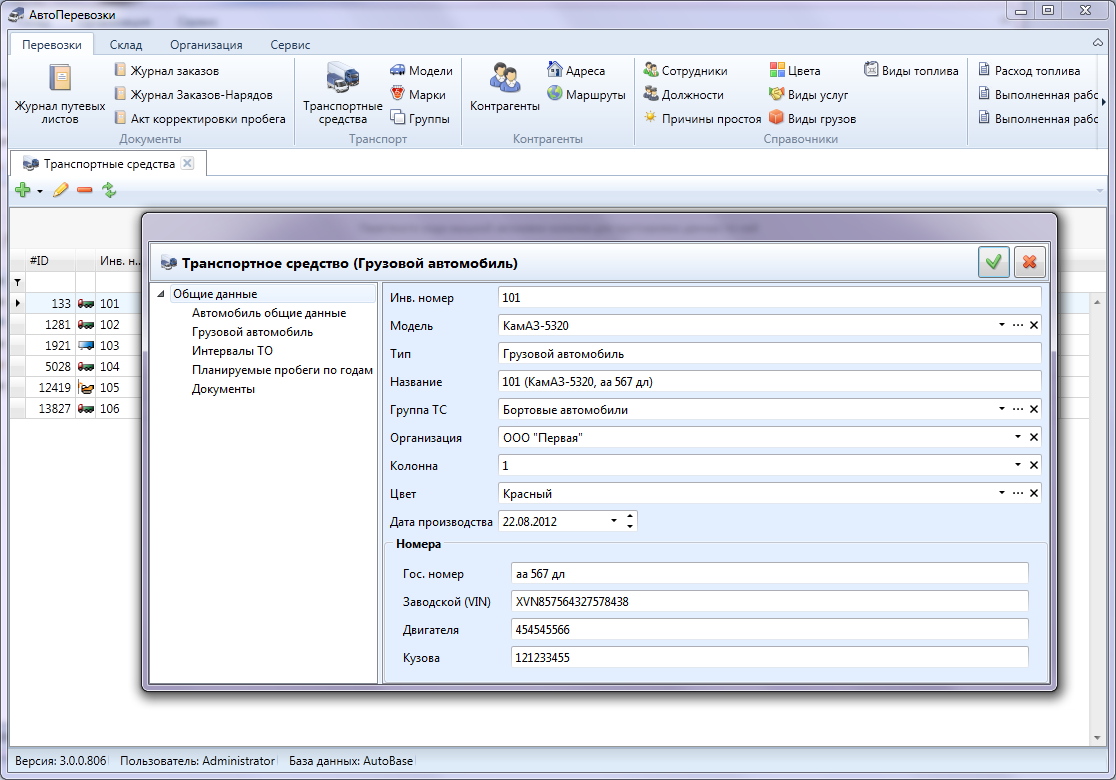Open the Модель dropdown arrow

pos(1001,325)
